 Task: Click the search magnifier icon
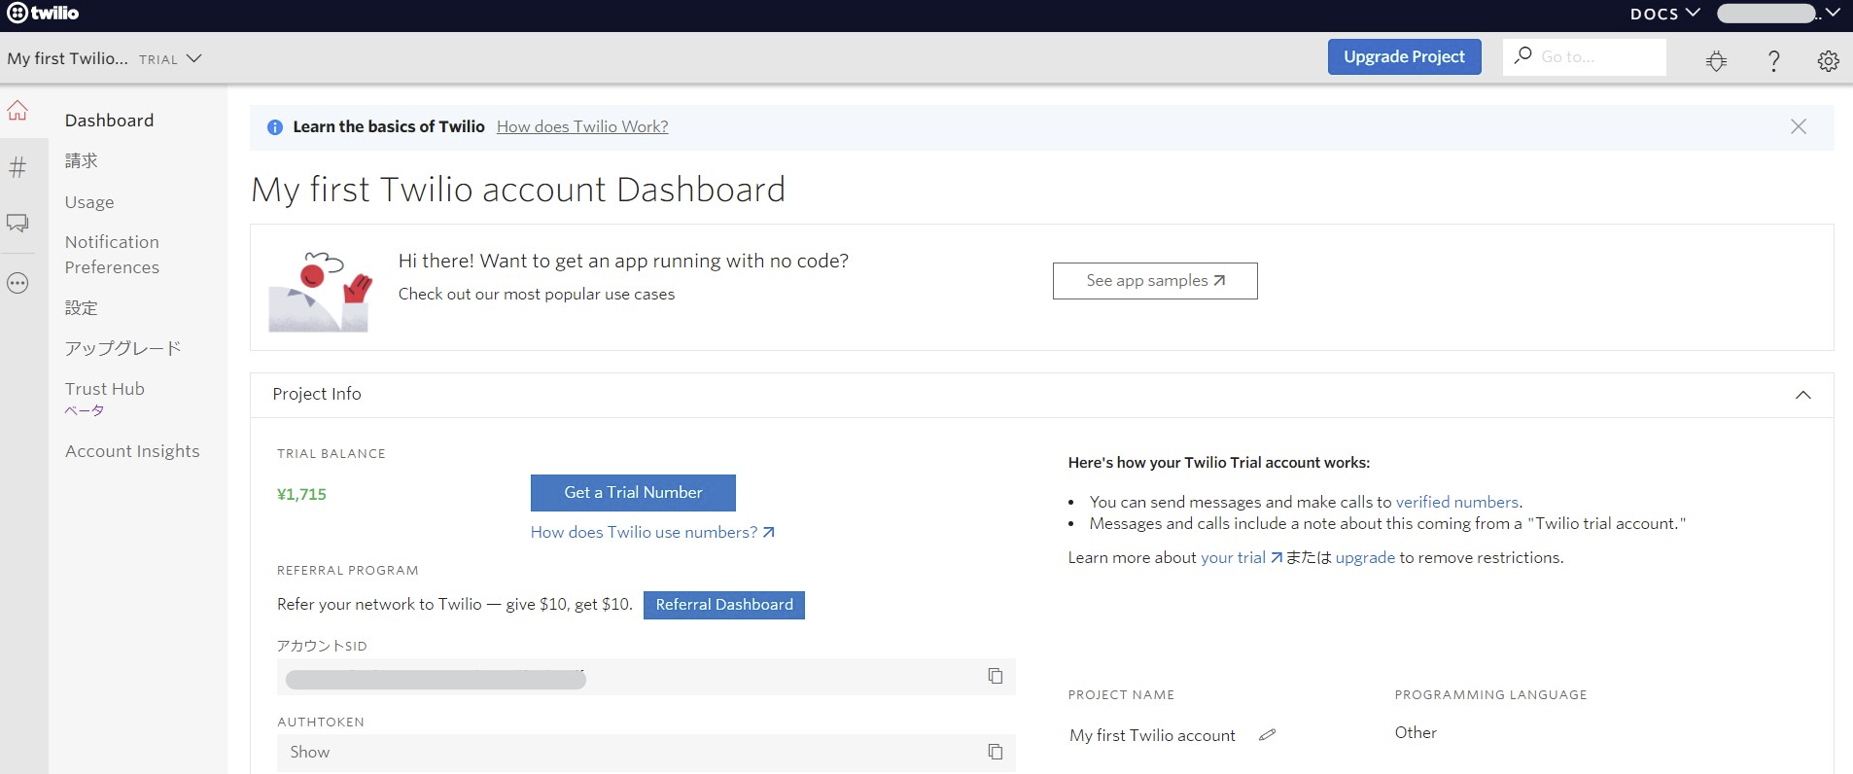[1523, 56]
